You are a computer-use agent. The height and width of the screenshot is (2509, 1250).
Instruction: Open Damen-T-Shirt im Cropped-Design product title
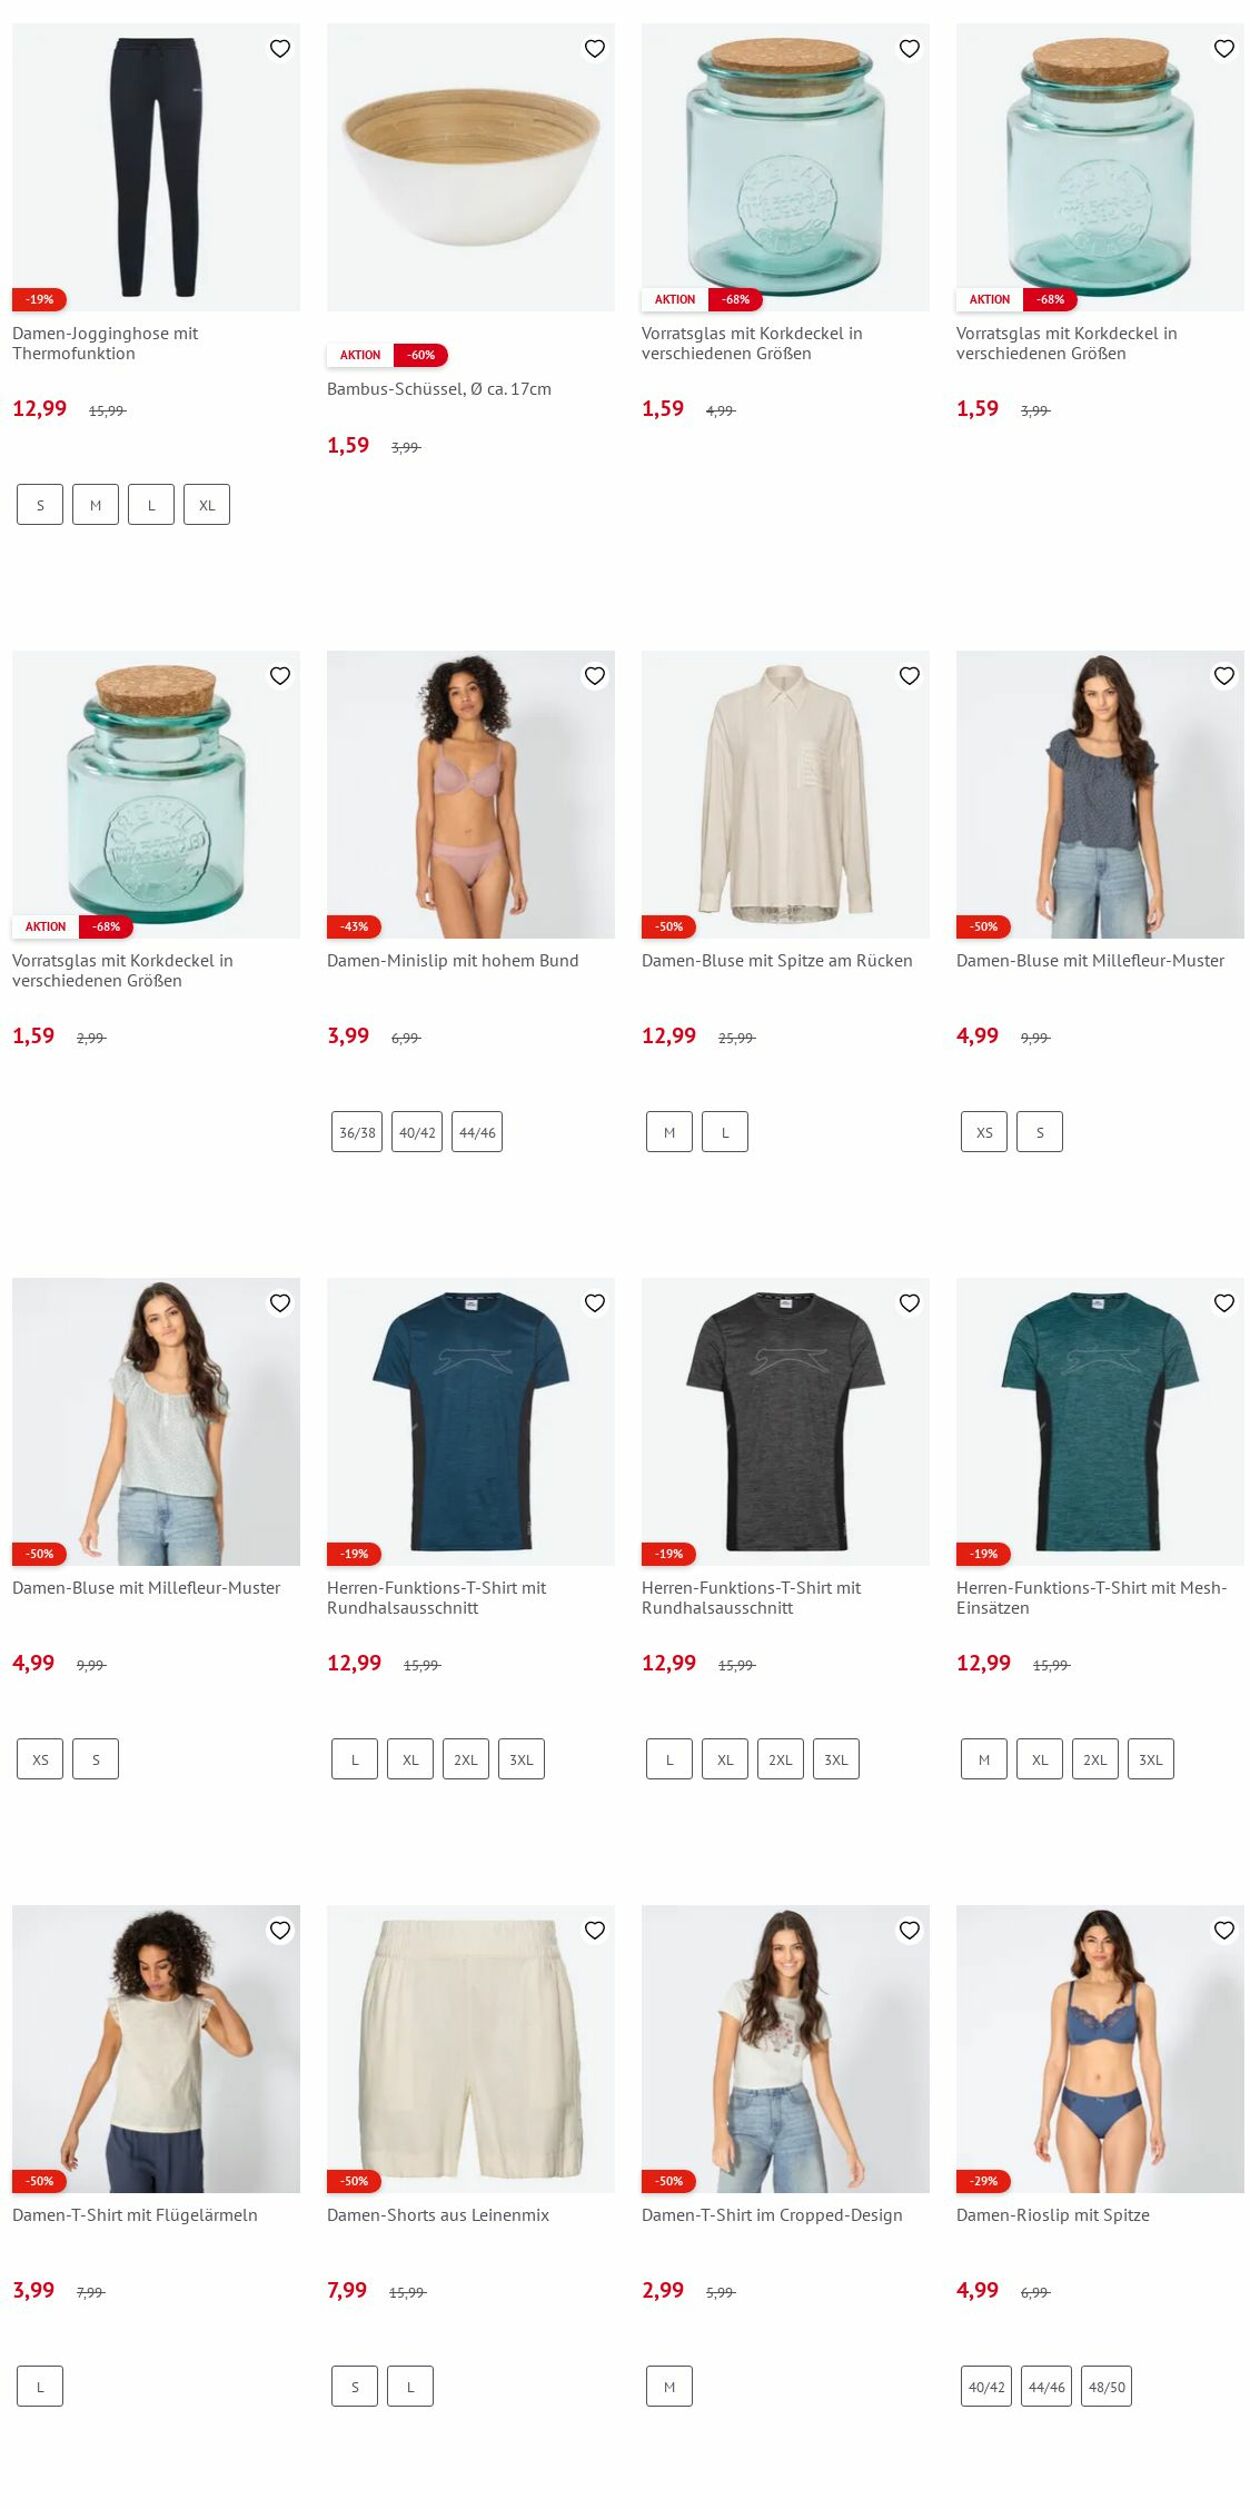(x=772, y=2215)
